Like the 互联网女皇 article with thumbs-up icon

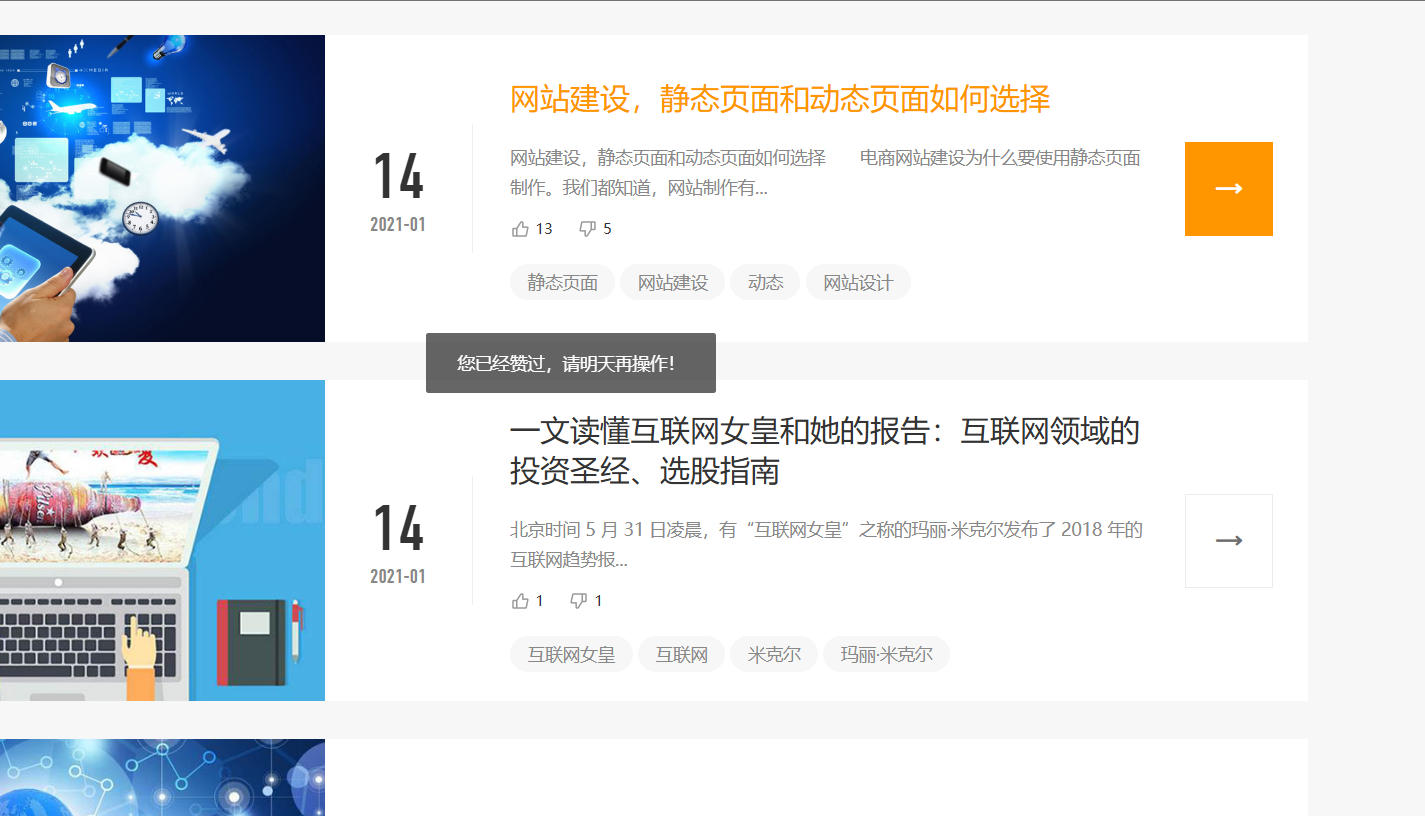coord(520,601)
